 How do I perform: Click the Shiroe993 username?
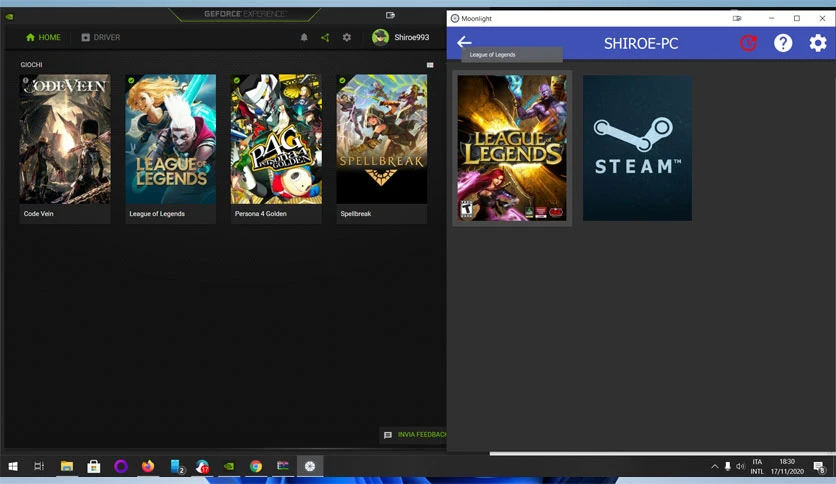412,37
